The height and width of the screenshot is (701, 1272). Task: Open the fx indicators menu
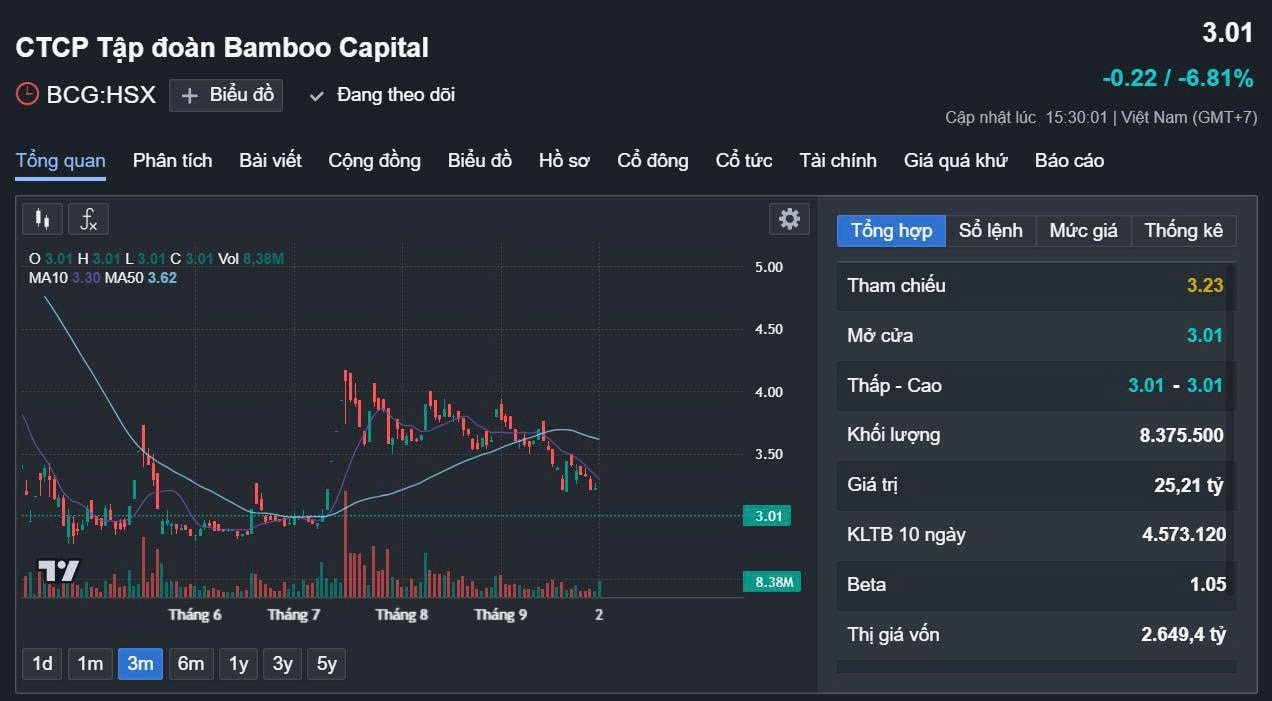point(88,219)
